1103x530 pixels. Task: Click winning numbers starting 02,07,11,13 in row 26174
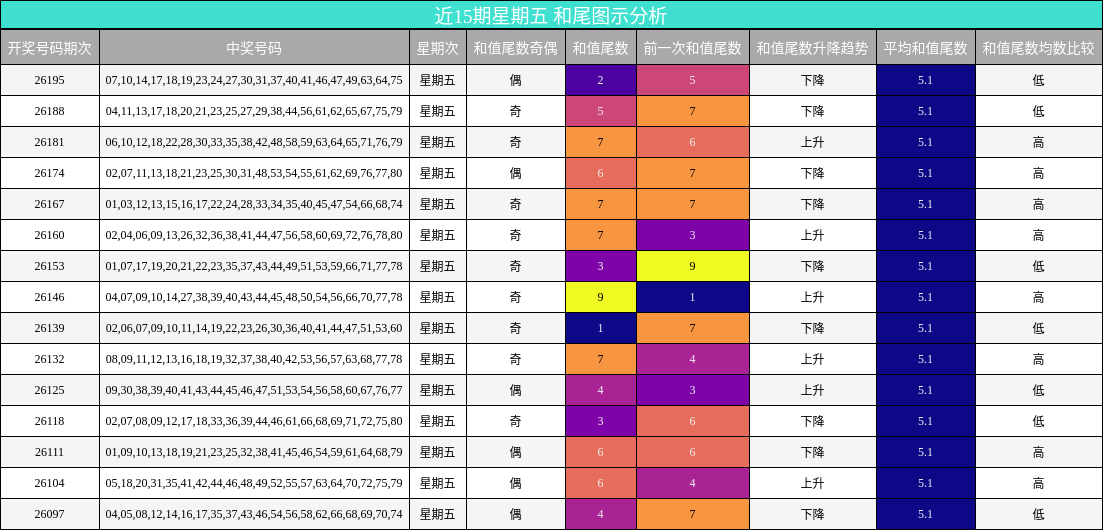click(x=255, y=173)
